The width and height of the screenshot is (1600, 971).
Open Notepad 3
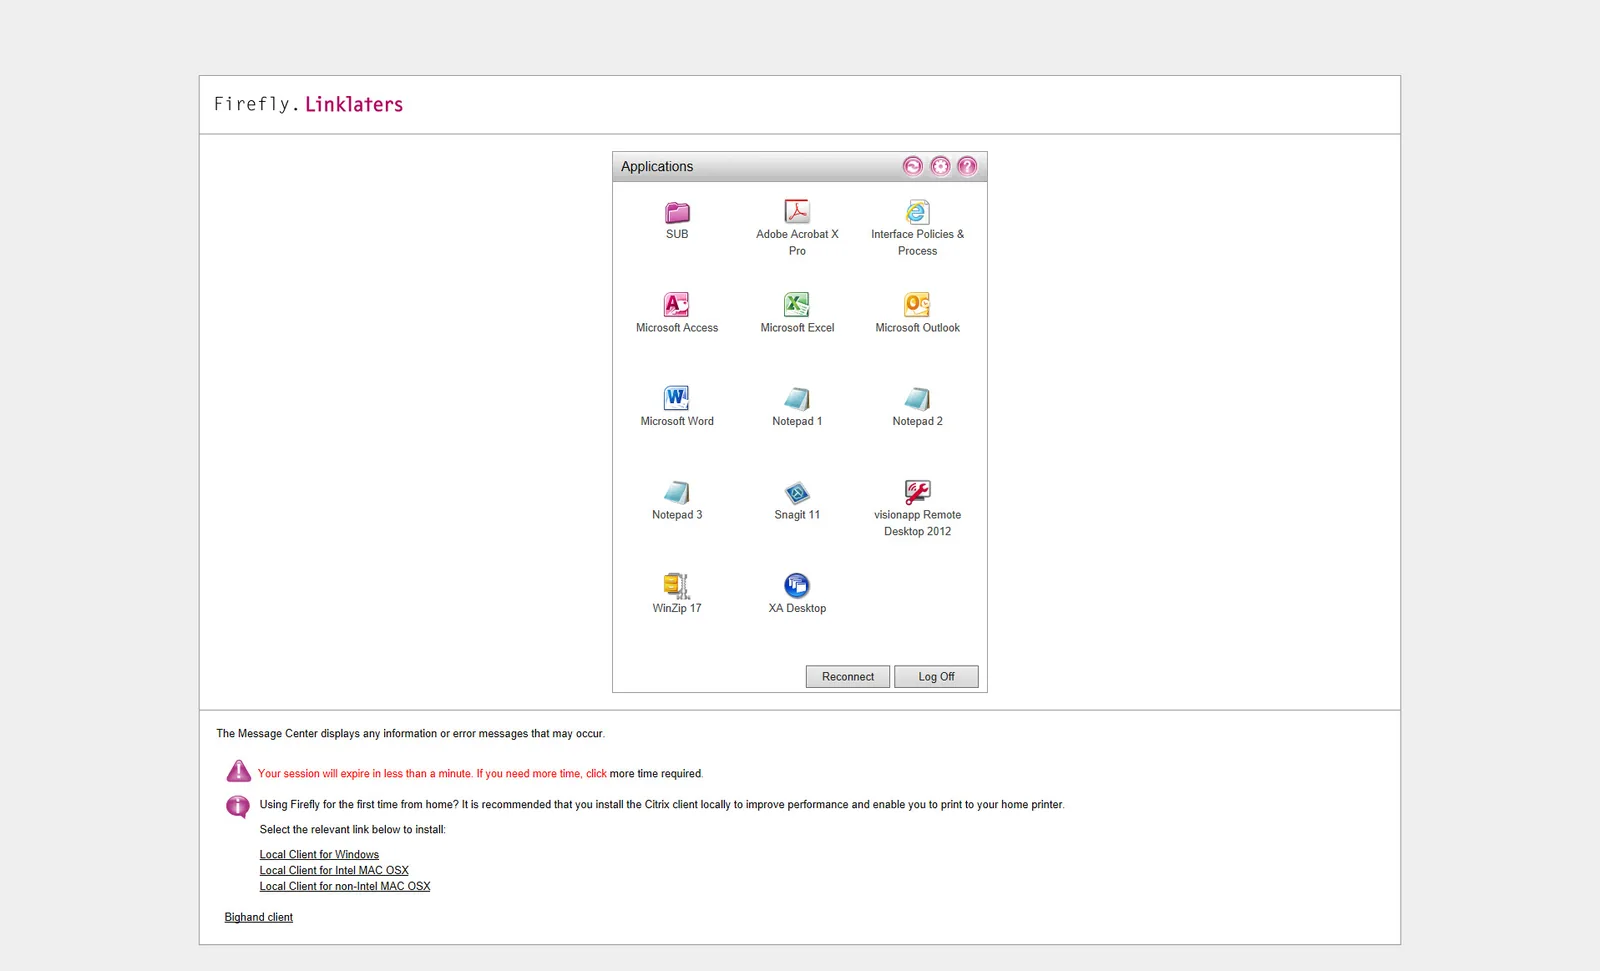pos(677,500)
